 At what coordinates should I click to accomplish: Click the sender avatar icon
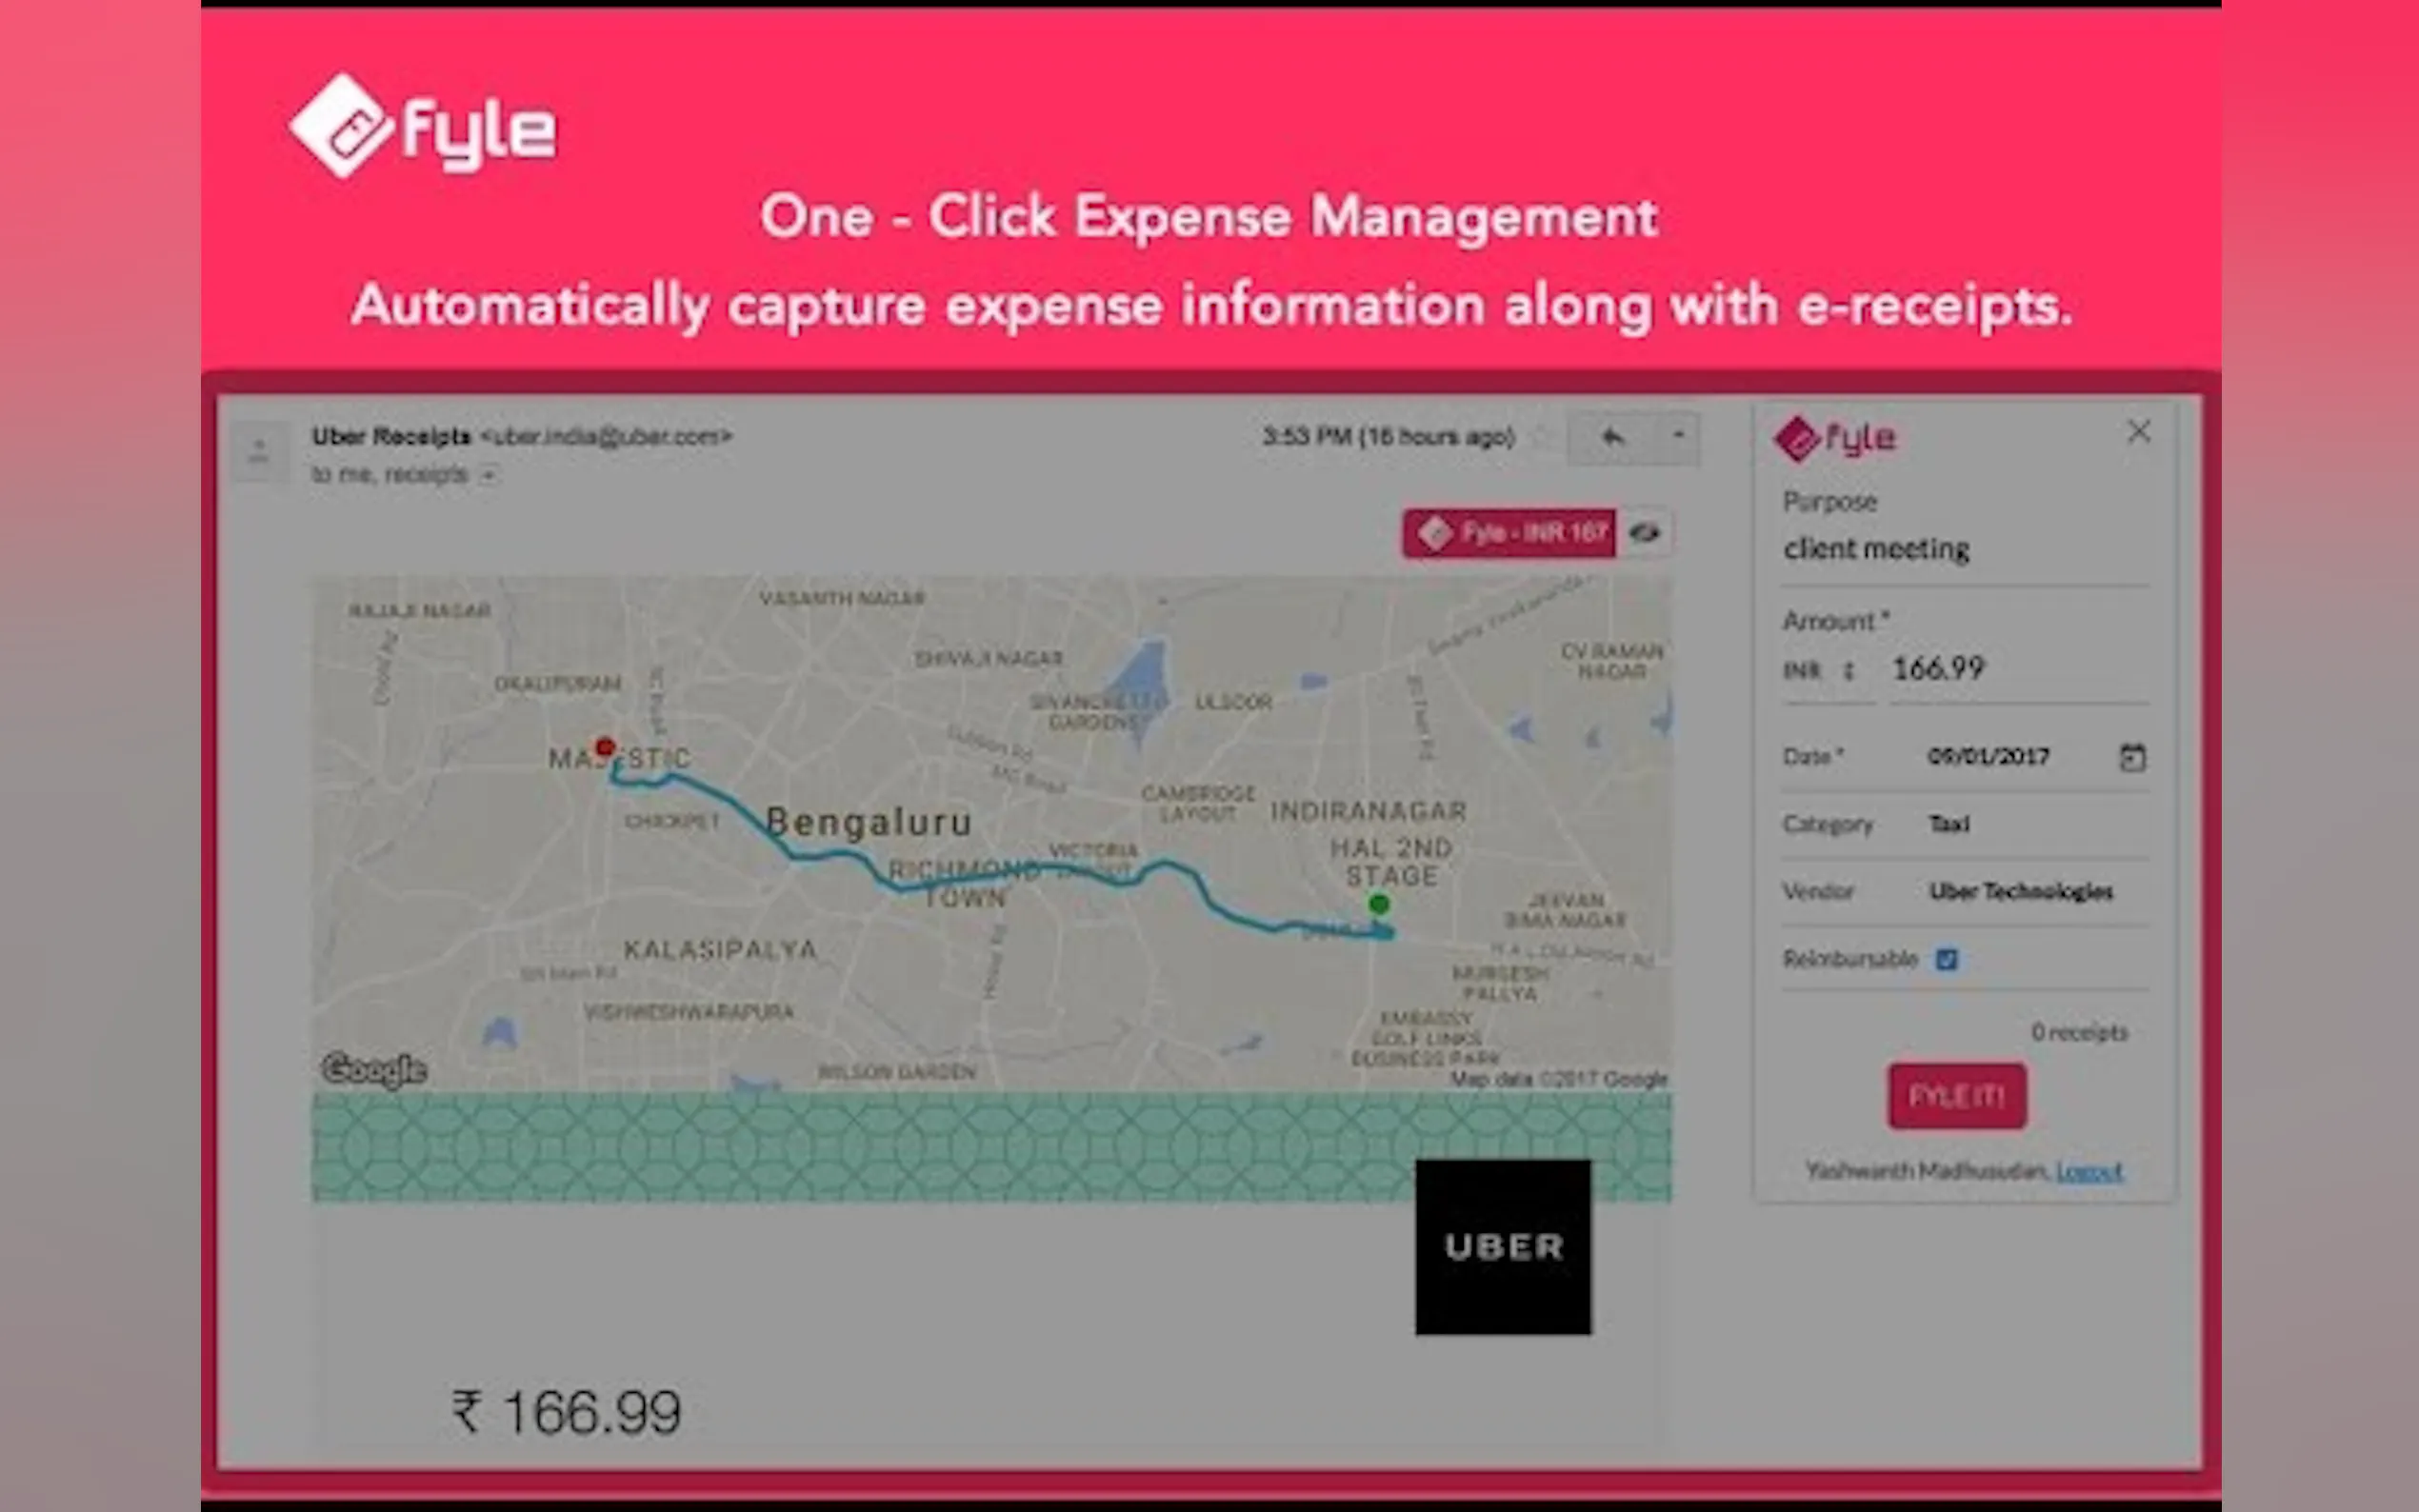259,450
